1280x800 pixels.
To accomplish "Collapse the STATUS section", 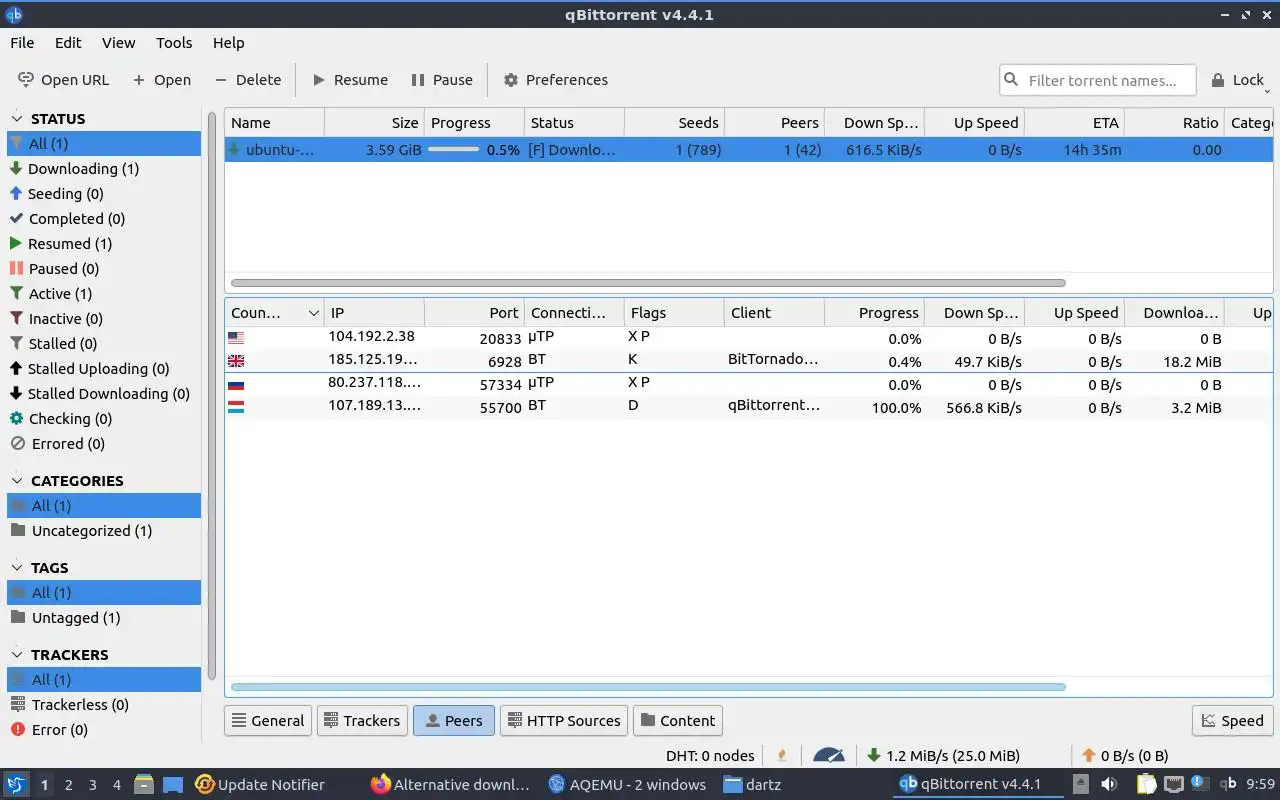I will pos(17,118).
